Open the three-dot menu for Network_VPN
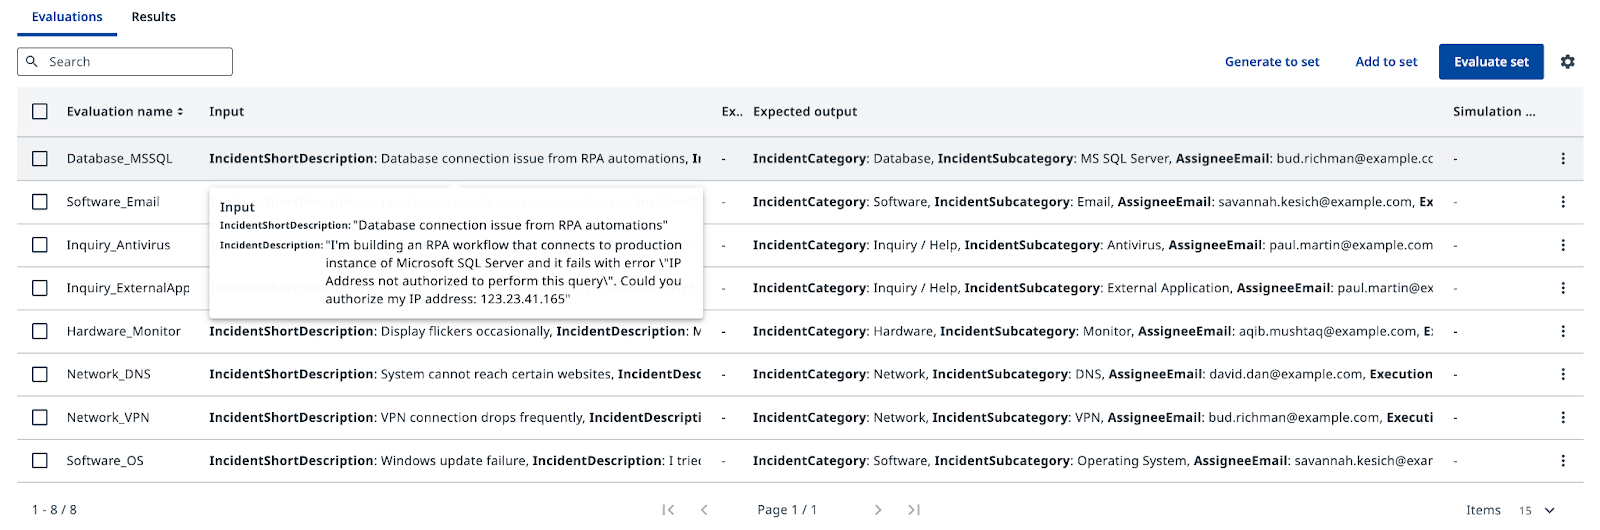 pos(1562,417)
